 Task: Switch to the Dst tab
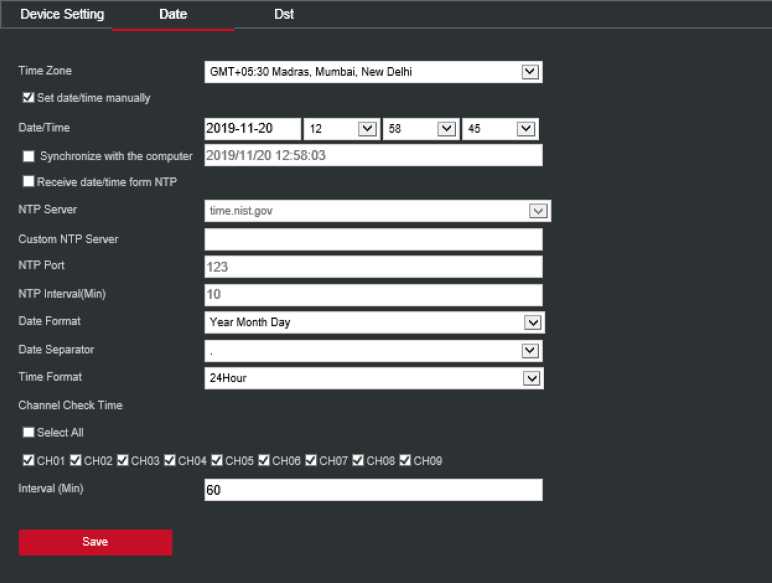tap(284, 15)
